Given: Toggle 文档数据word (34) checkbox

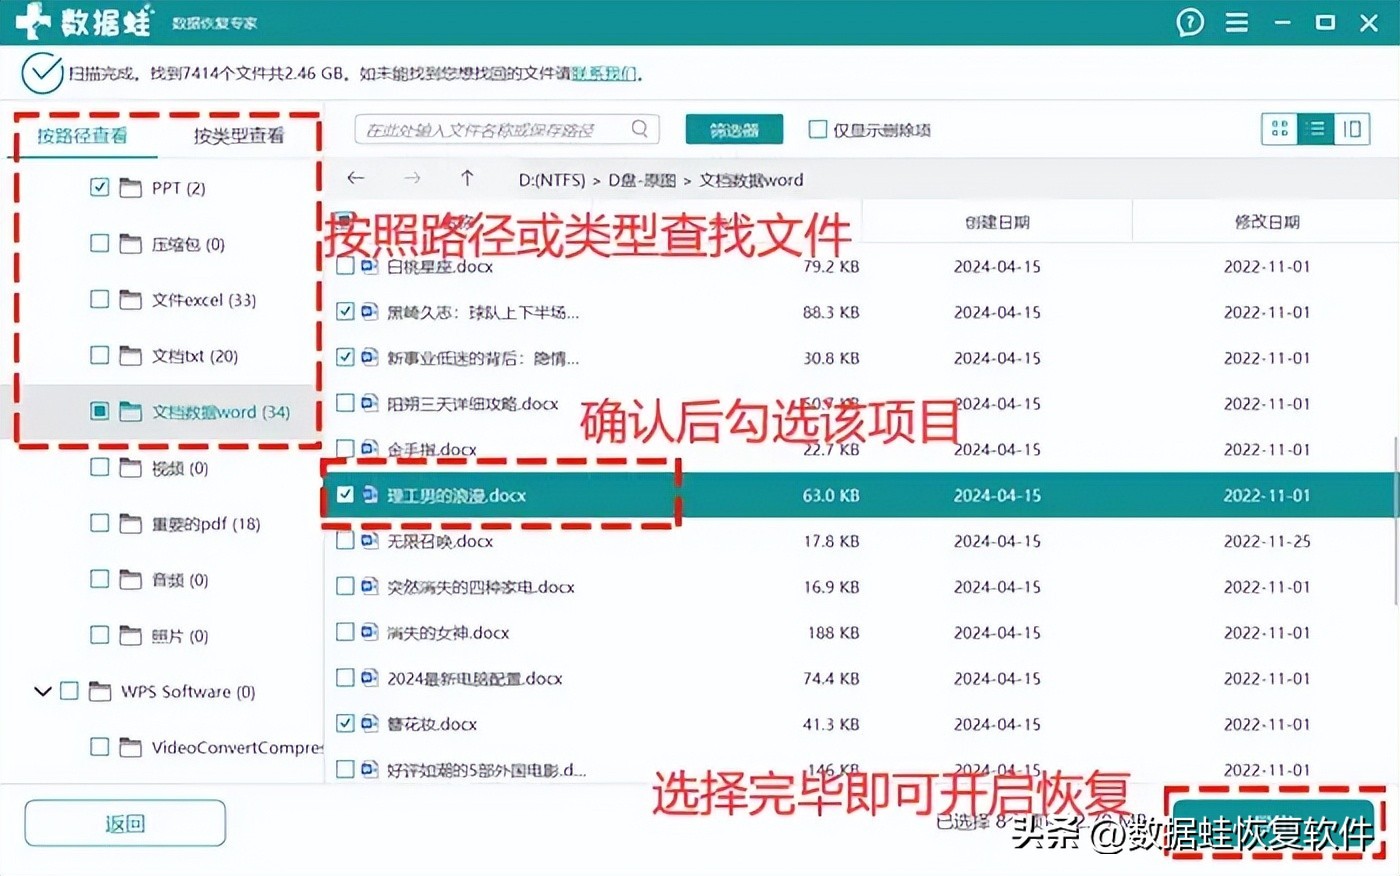Looking at the screenshot, I should pos(99,411).
